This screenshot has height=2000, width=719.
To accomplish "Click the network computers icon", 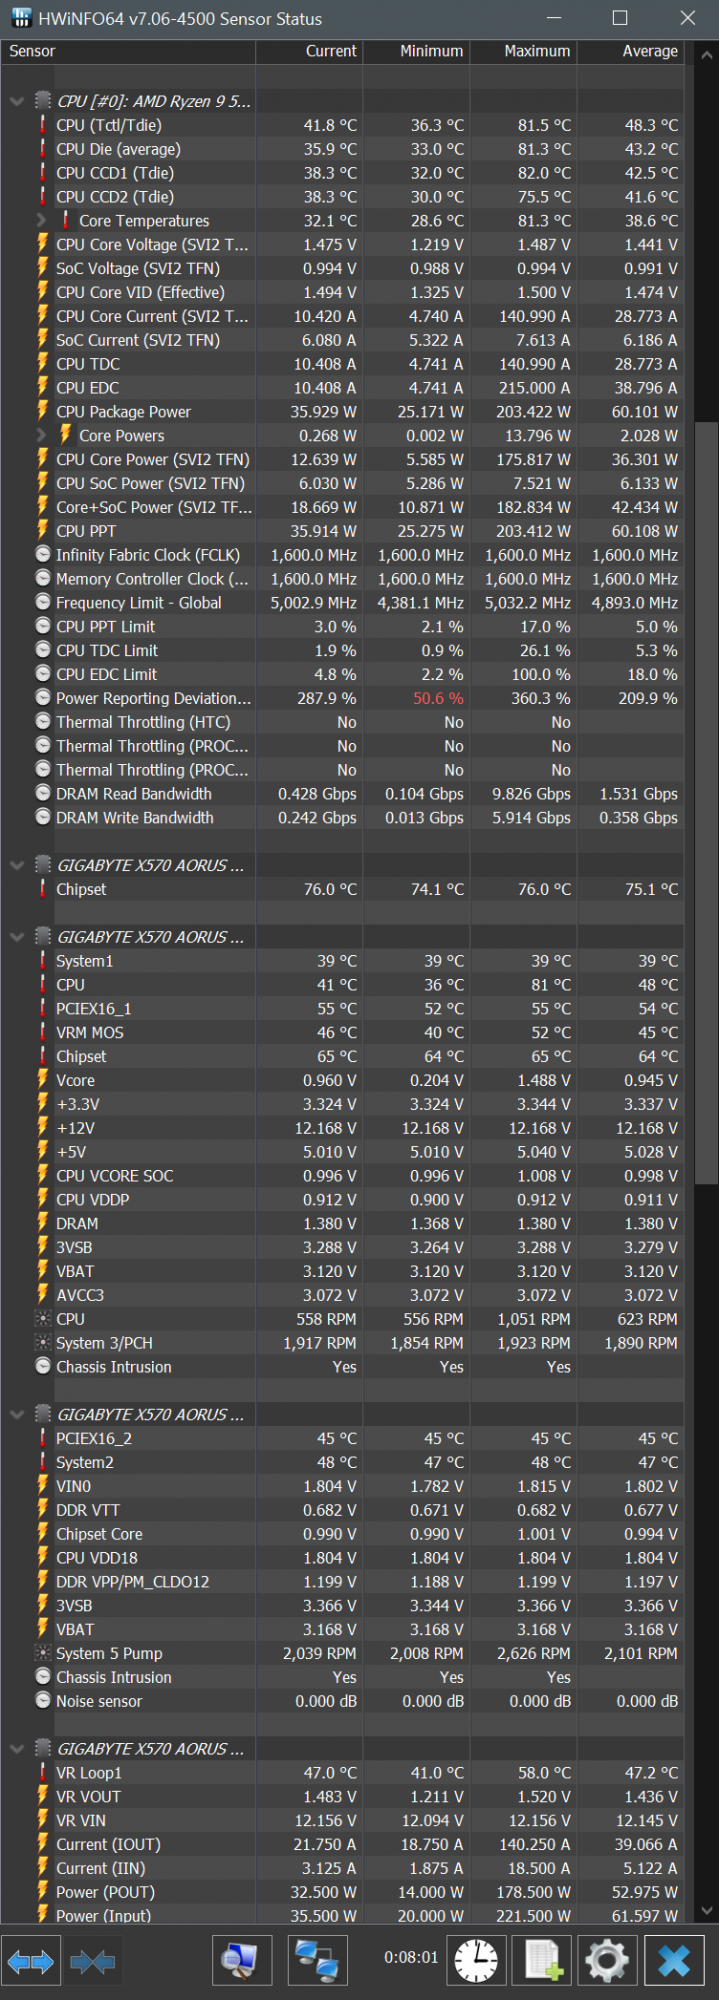I will [317, 1961].
